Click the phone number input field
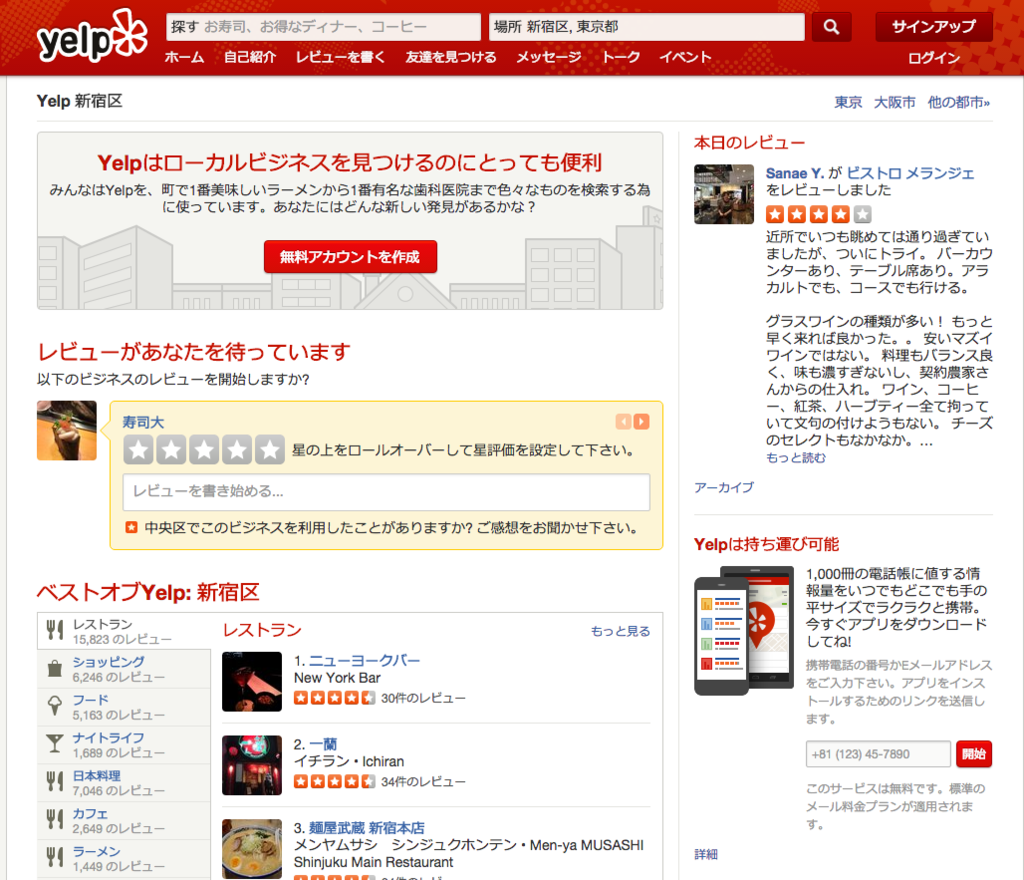This screenshot has width=1024, height=880. tap(878, 754)
